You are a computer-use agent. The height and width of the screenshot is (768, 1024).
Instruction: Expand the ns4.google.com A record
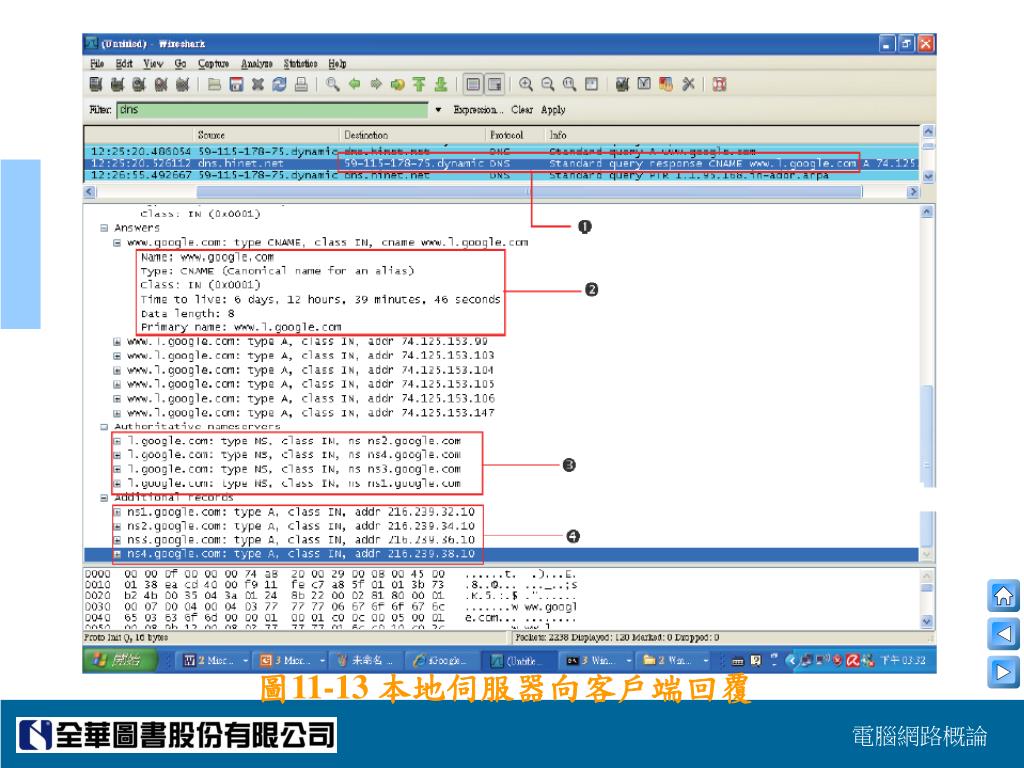click(x=117, y=554)
